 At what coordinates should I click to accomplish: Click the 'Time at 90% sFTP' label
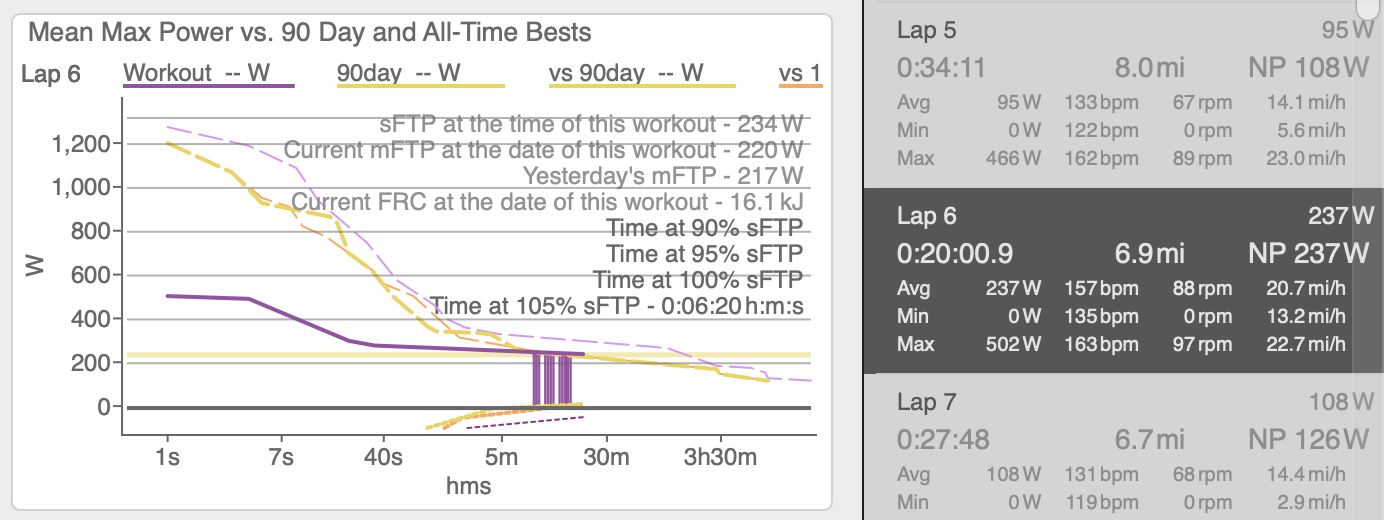pyautogui.click(x=704, y=227)
